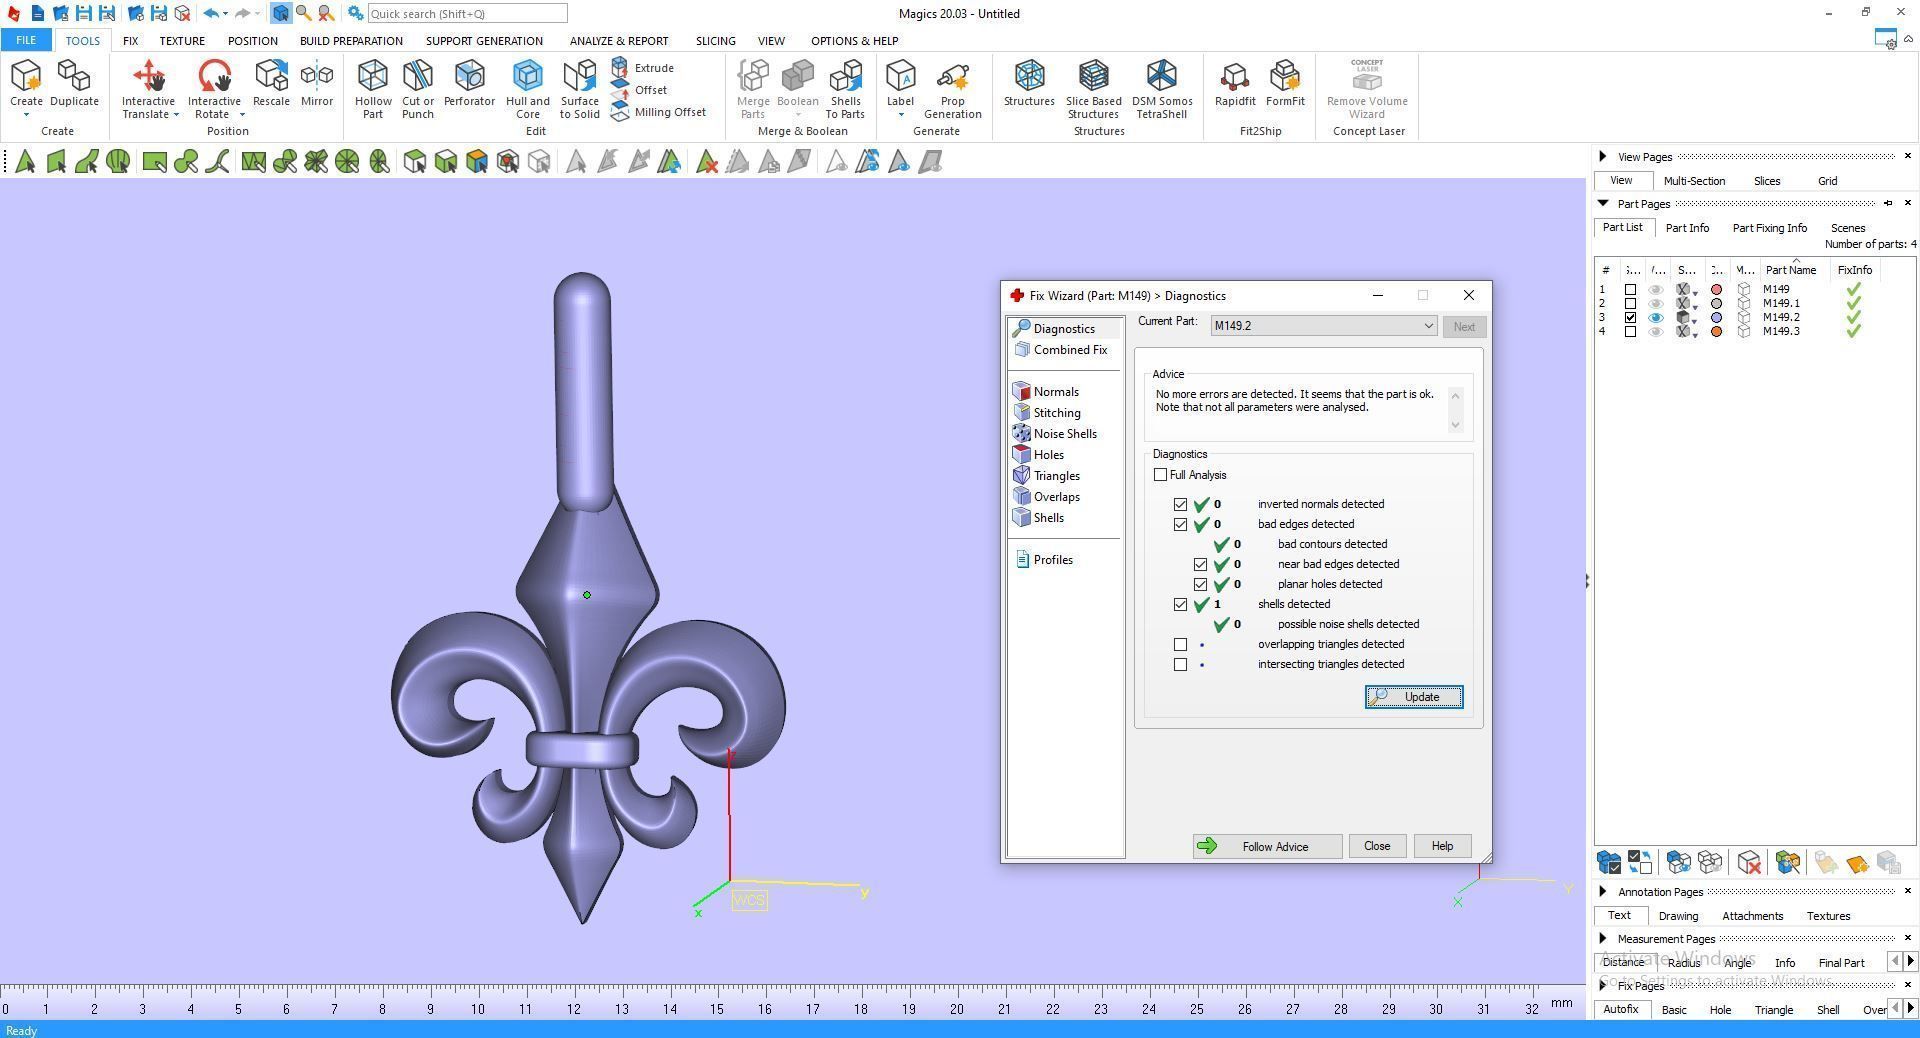Enable overlapping triangles detection
The height and width of the screenshot is (1038, 1920).
point(1180,644)
